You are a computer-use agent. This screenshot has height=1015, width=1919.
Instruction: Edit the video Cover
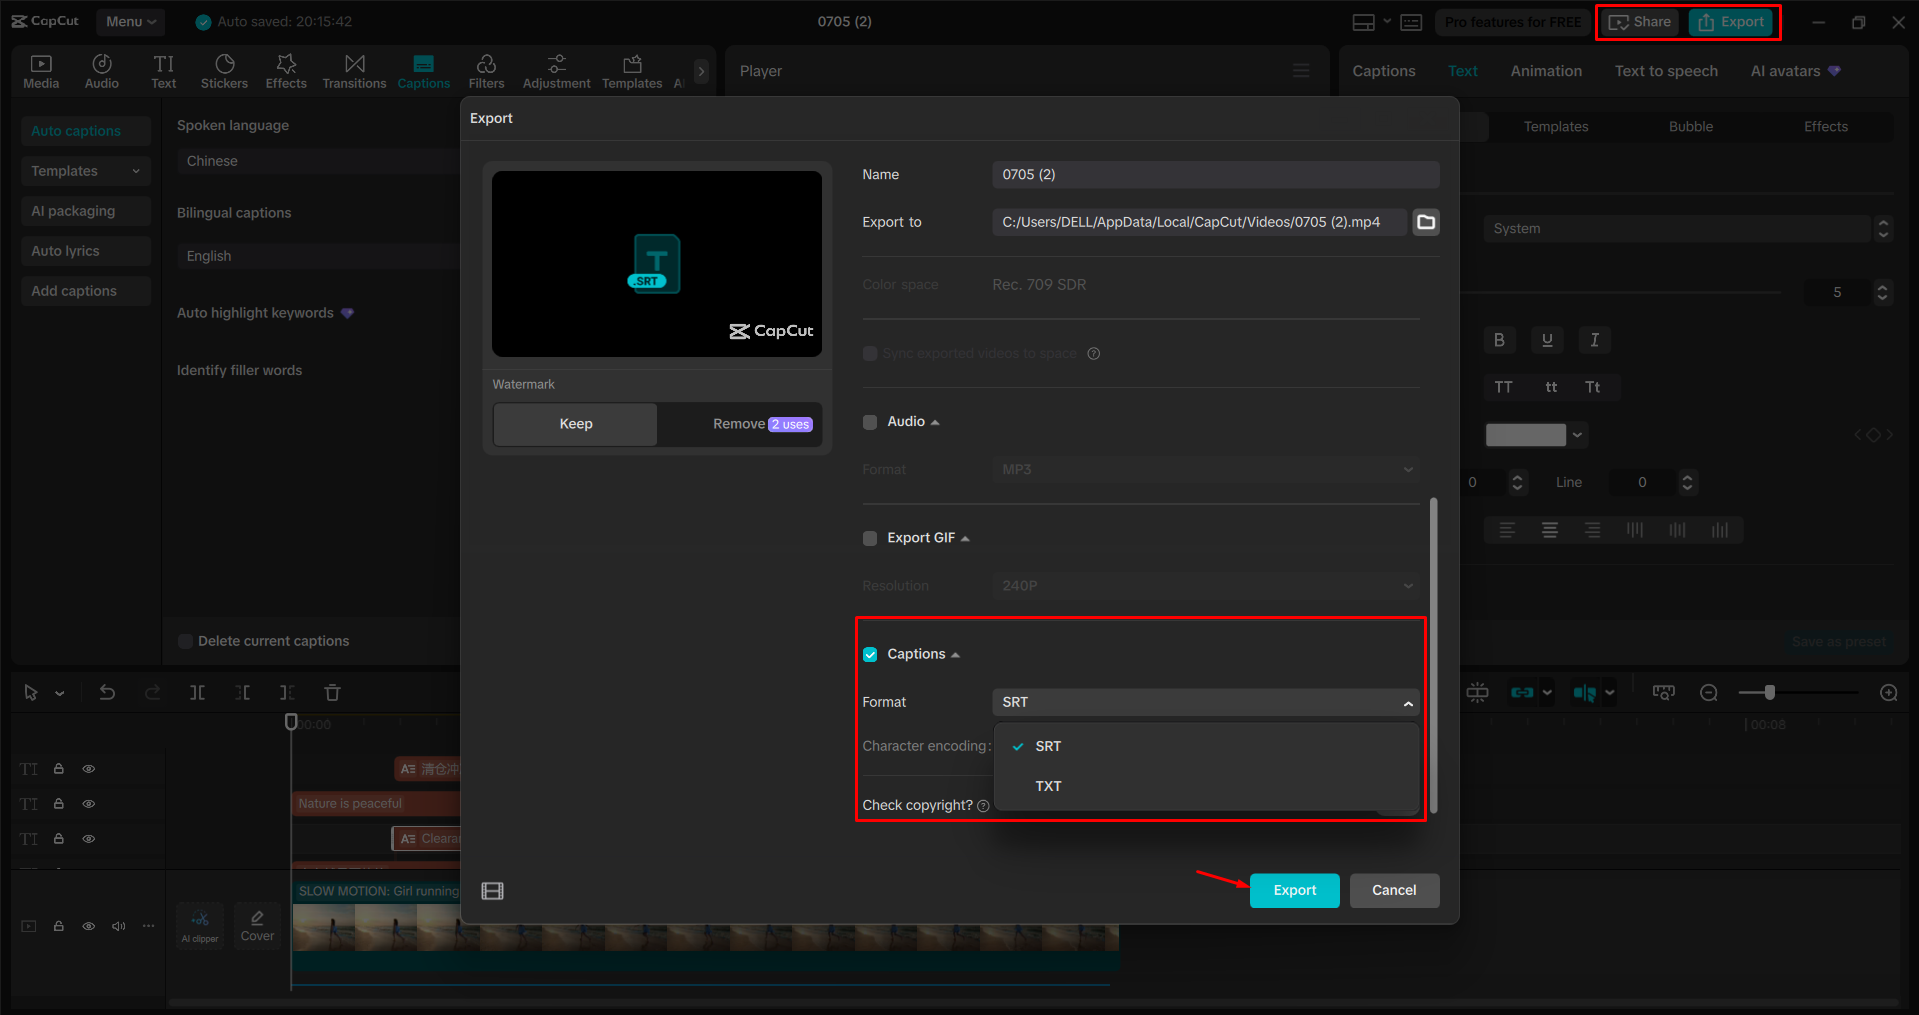257,925
